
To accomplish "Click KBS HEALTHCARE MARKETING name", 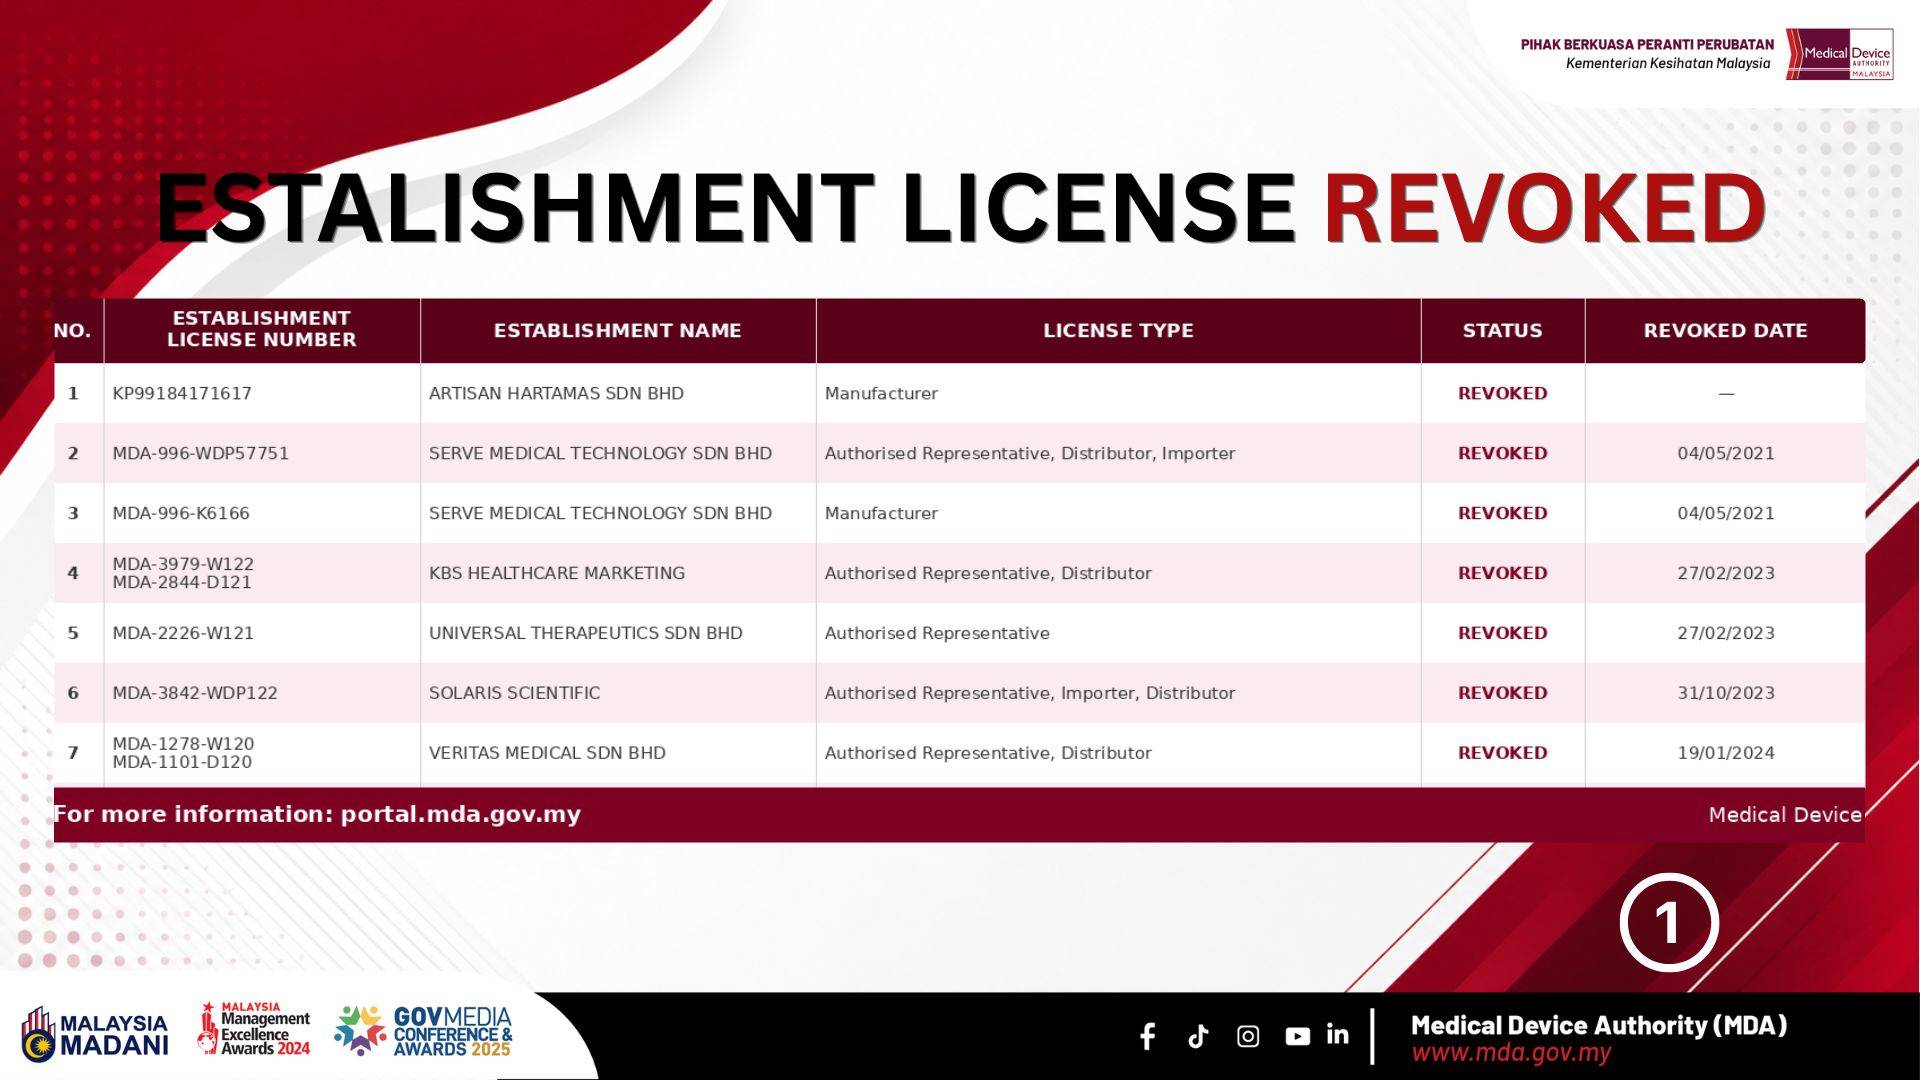I will pyautogui.click(x=557, y=573).
